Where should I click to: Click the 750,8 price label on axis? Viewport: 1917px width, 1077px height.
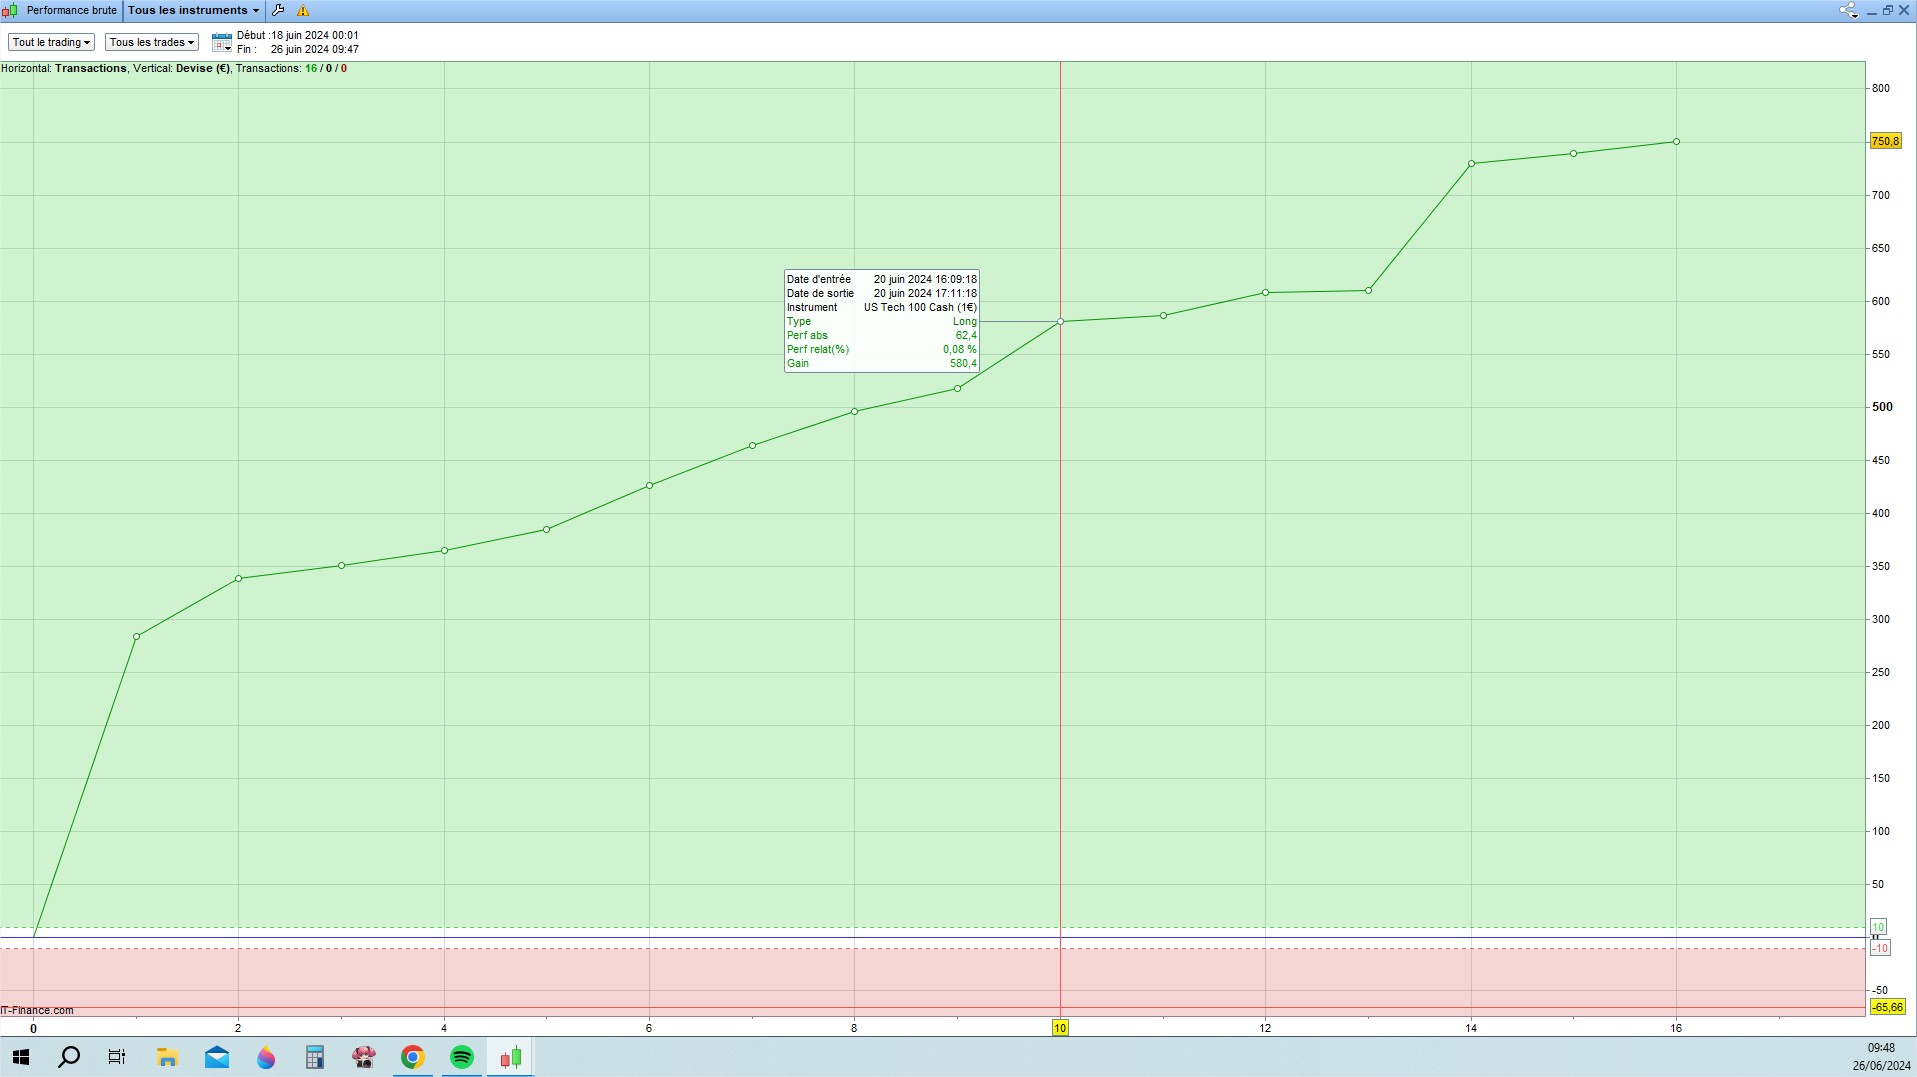(1885, 142)
